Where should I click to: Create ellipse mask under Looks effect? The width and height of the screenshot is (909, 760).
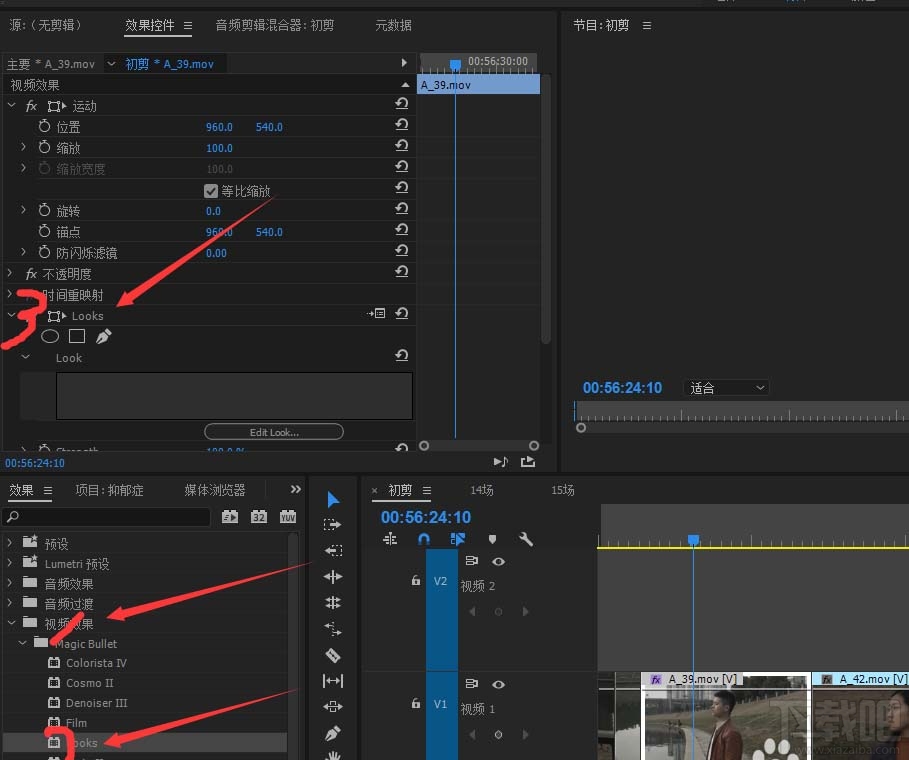49,336
